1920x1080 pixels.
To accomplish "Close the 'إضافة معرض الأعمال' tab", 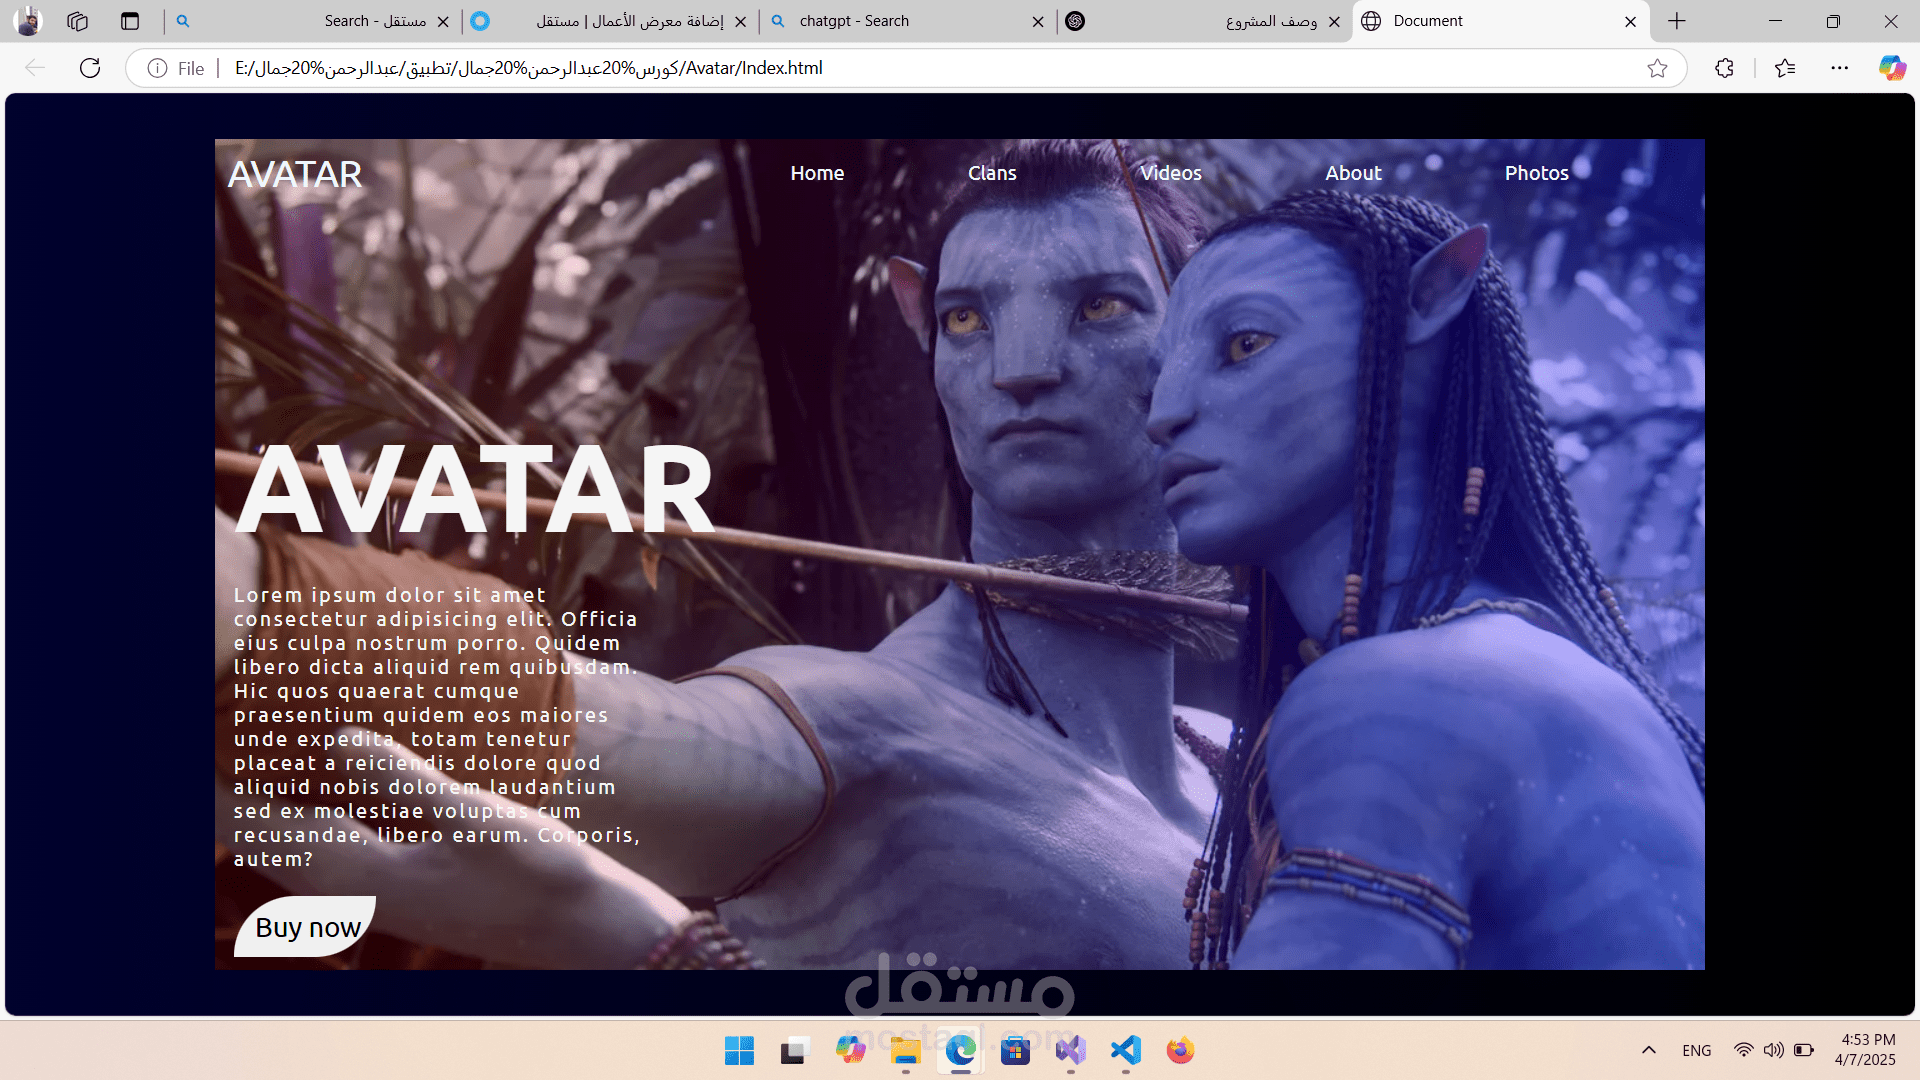I will (740, 21).
